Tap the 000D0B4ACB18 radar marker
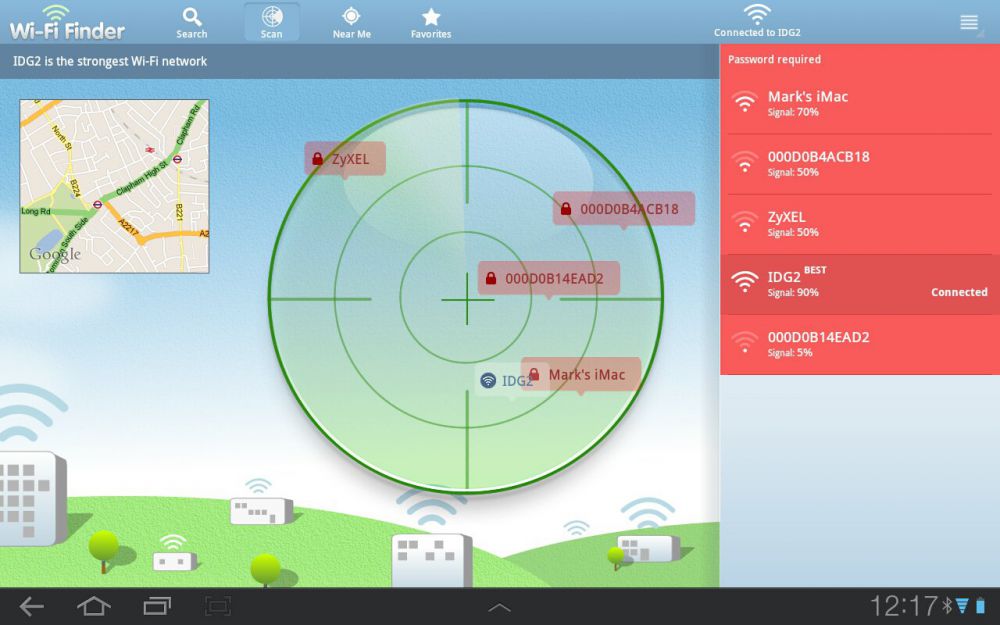Image resolution: width=1000 pixels, height=625 pixels. click(x=623, y=209)
